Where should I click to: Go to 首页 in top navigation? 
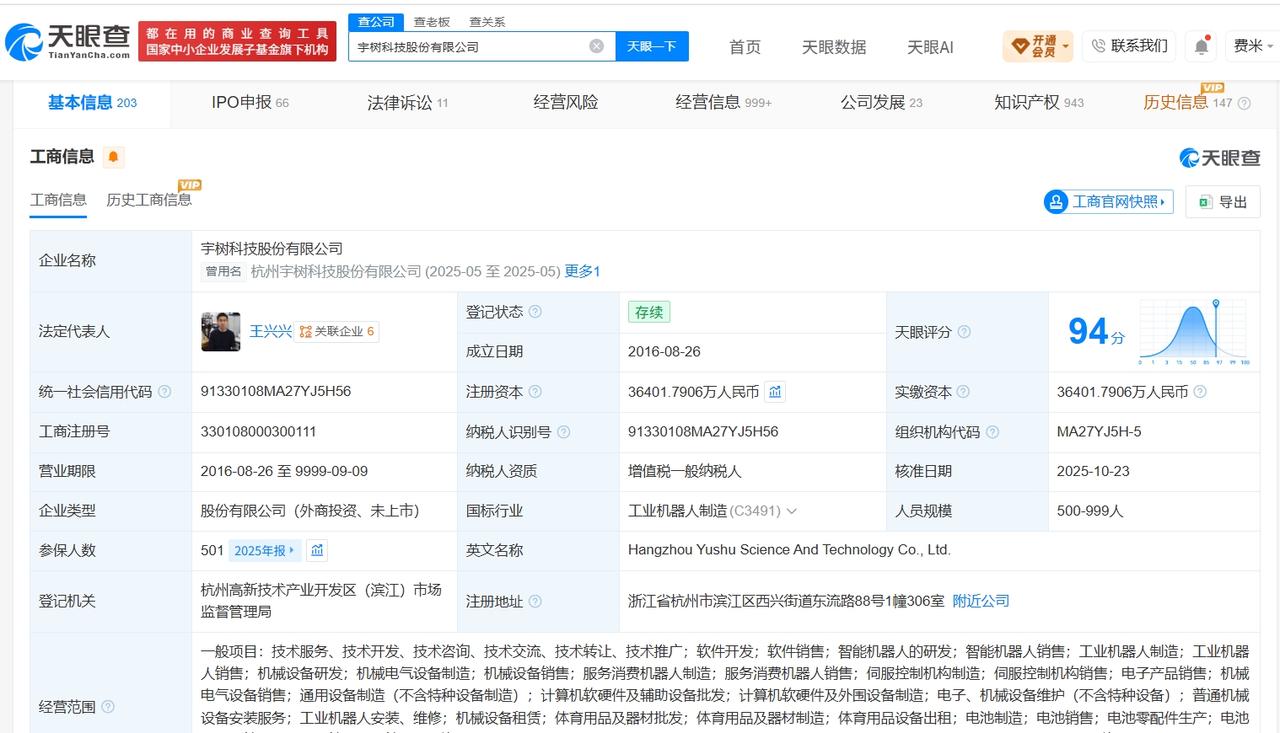click(x=745, y=47)
